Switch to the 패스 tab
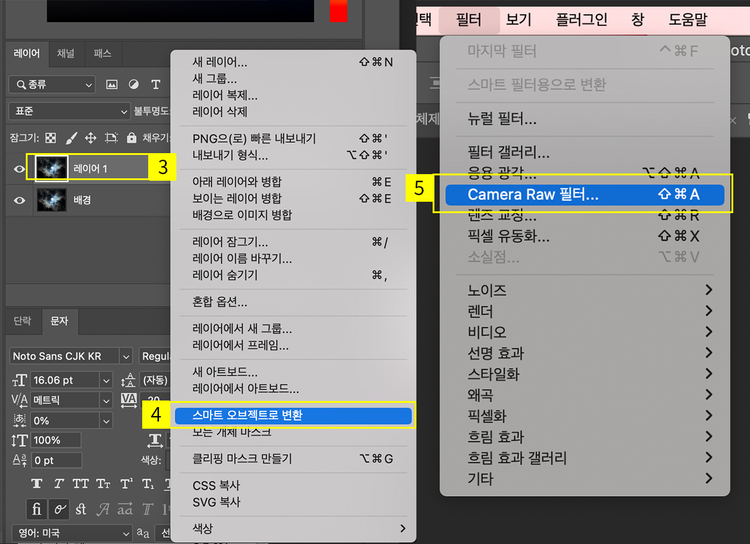Viewport: 750px width, 544px height. click(102, 53)
